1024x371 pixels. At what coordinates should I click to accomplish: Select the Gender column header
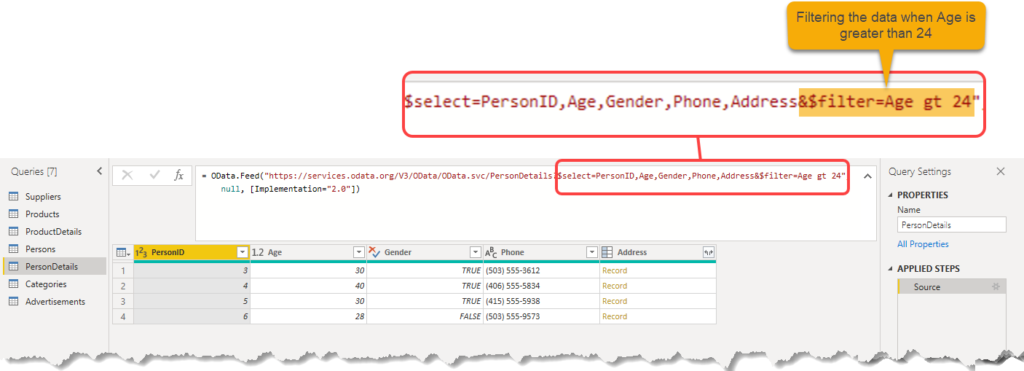424,252
